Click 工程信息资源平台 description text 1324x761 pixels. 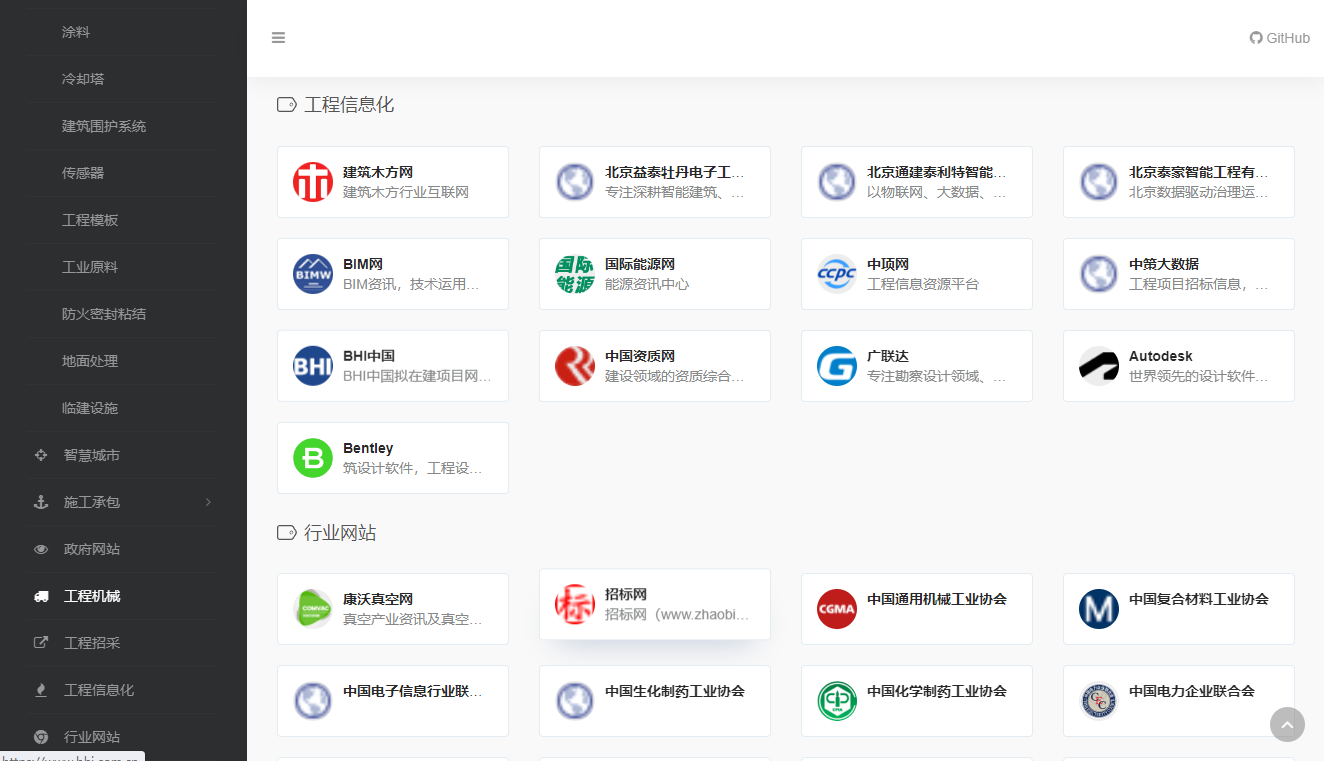923,284
